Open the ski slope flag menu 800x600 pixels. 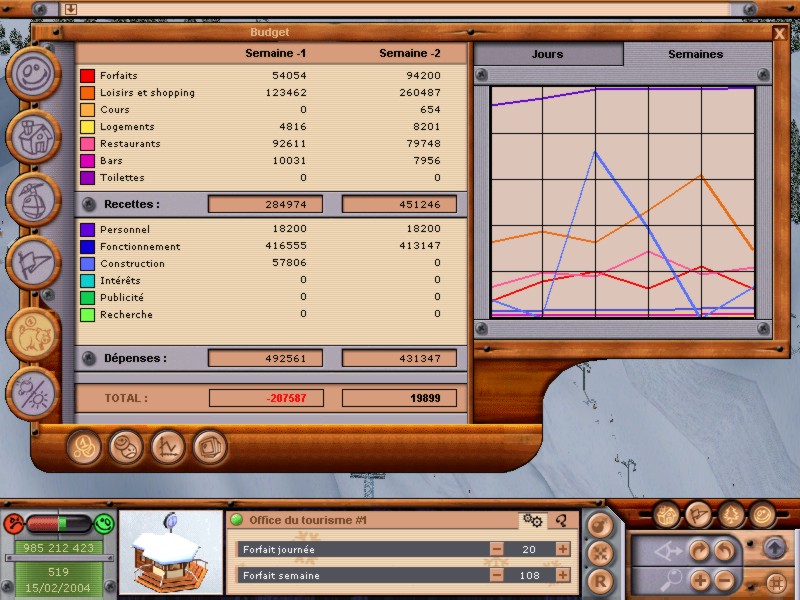[x=33, y=263]
